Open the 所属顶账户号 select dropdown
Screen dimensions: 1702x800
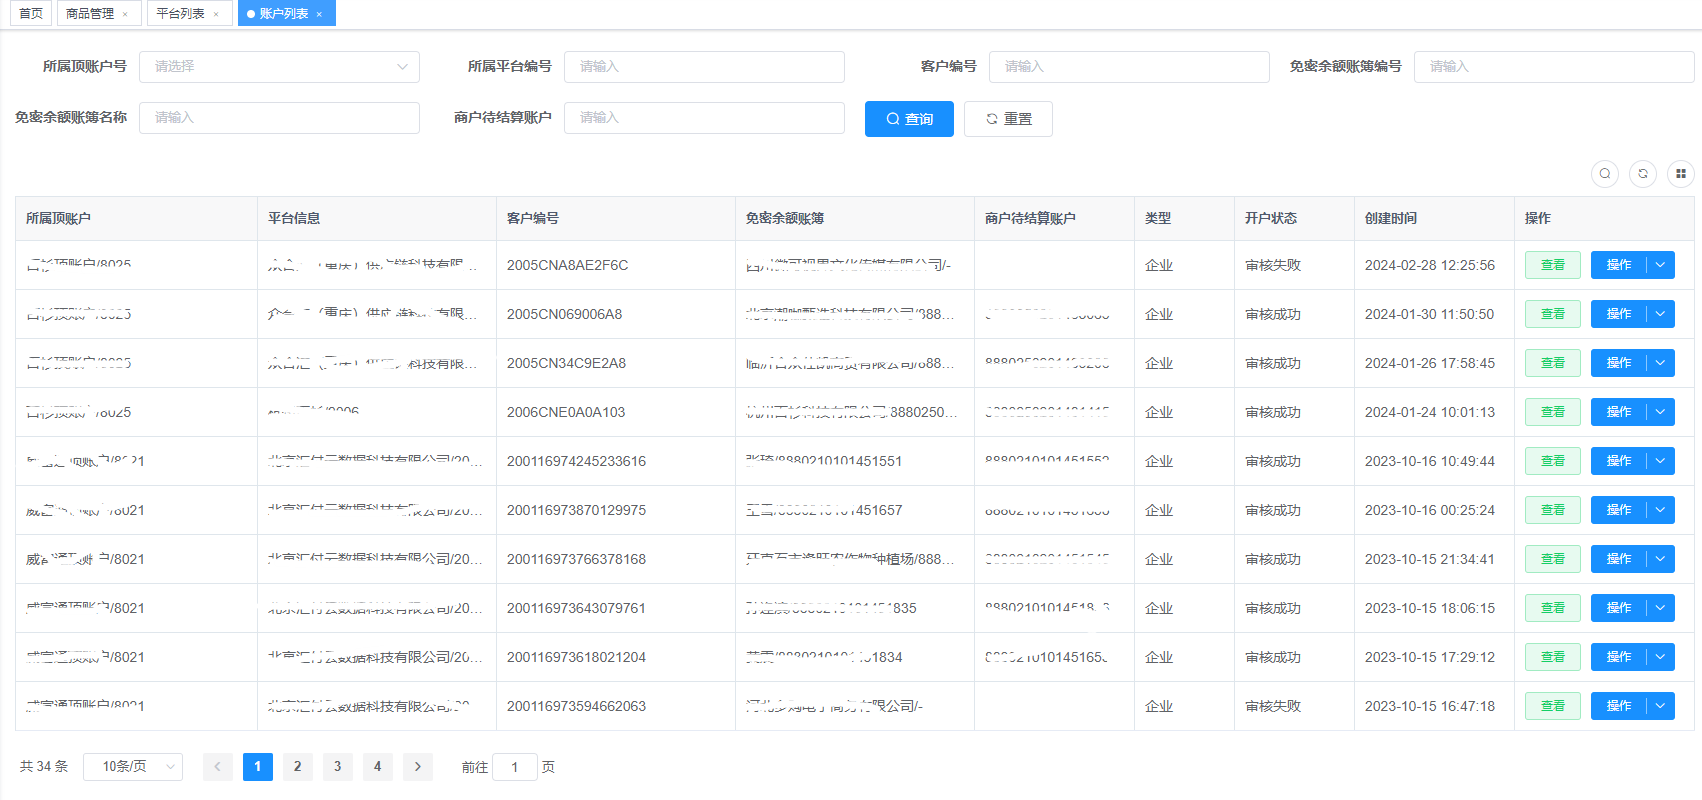[x=279, y=67]
